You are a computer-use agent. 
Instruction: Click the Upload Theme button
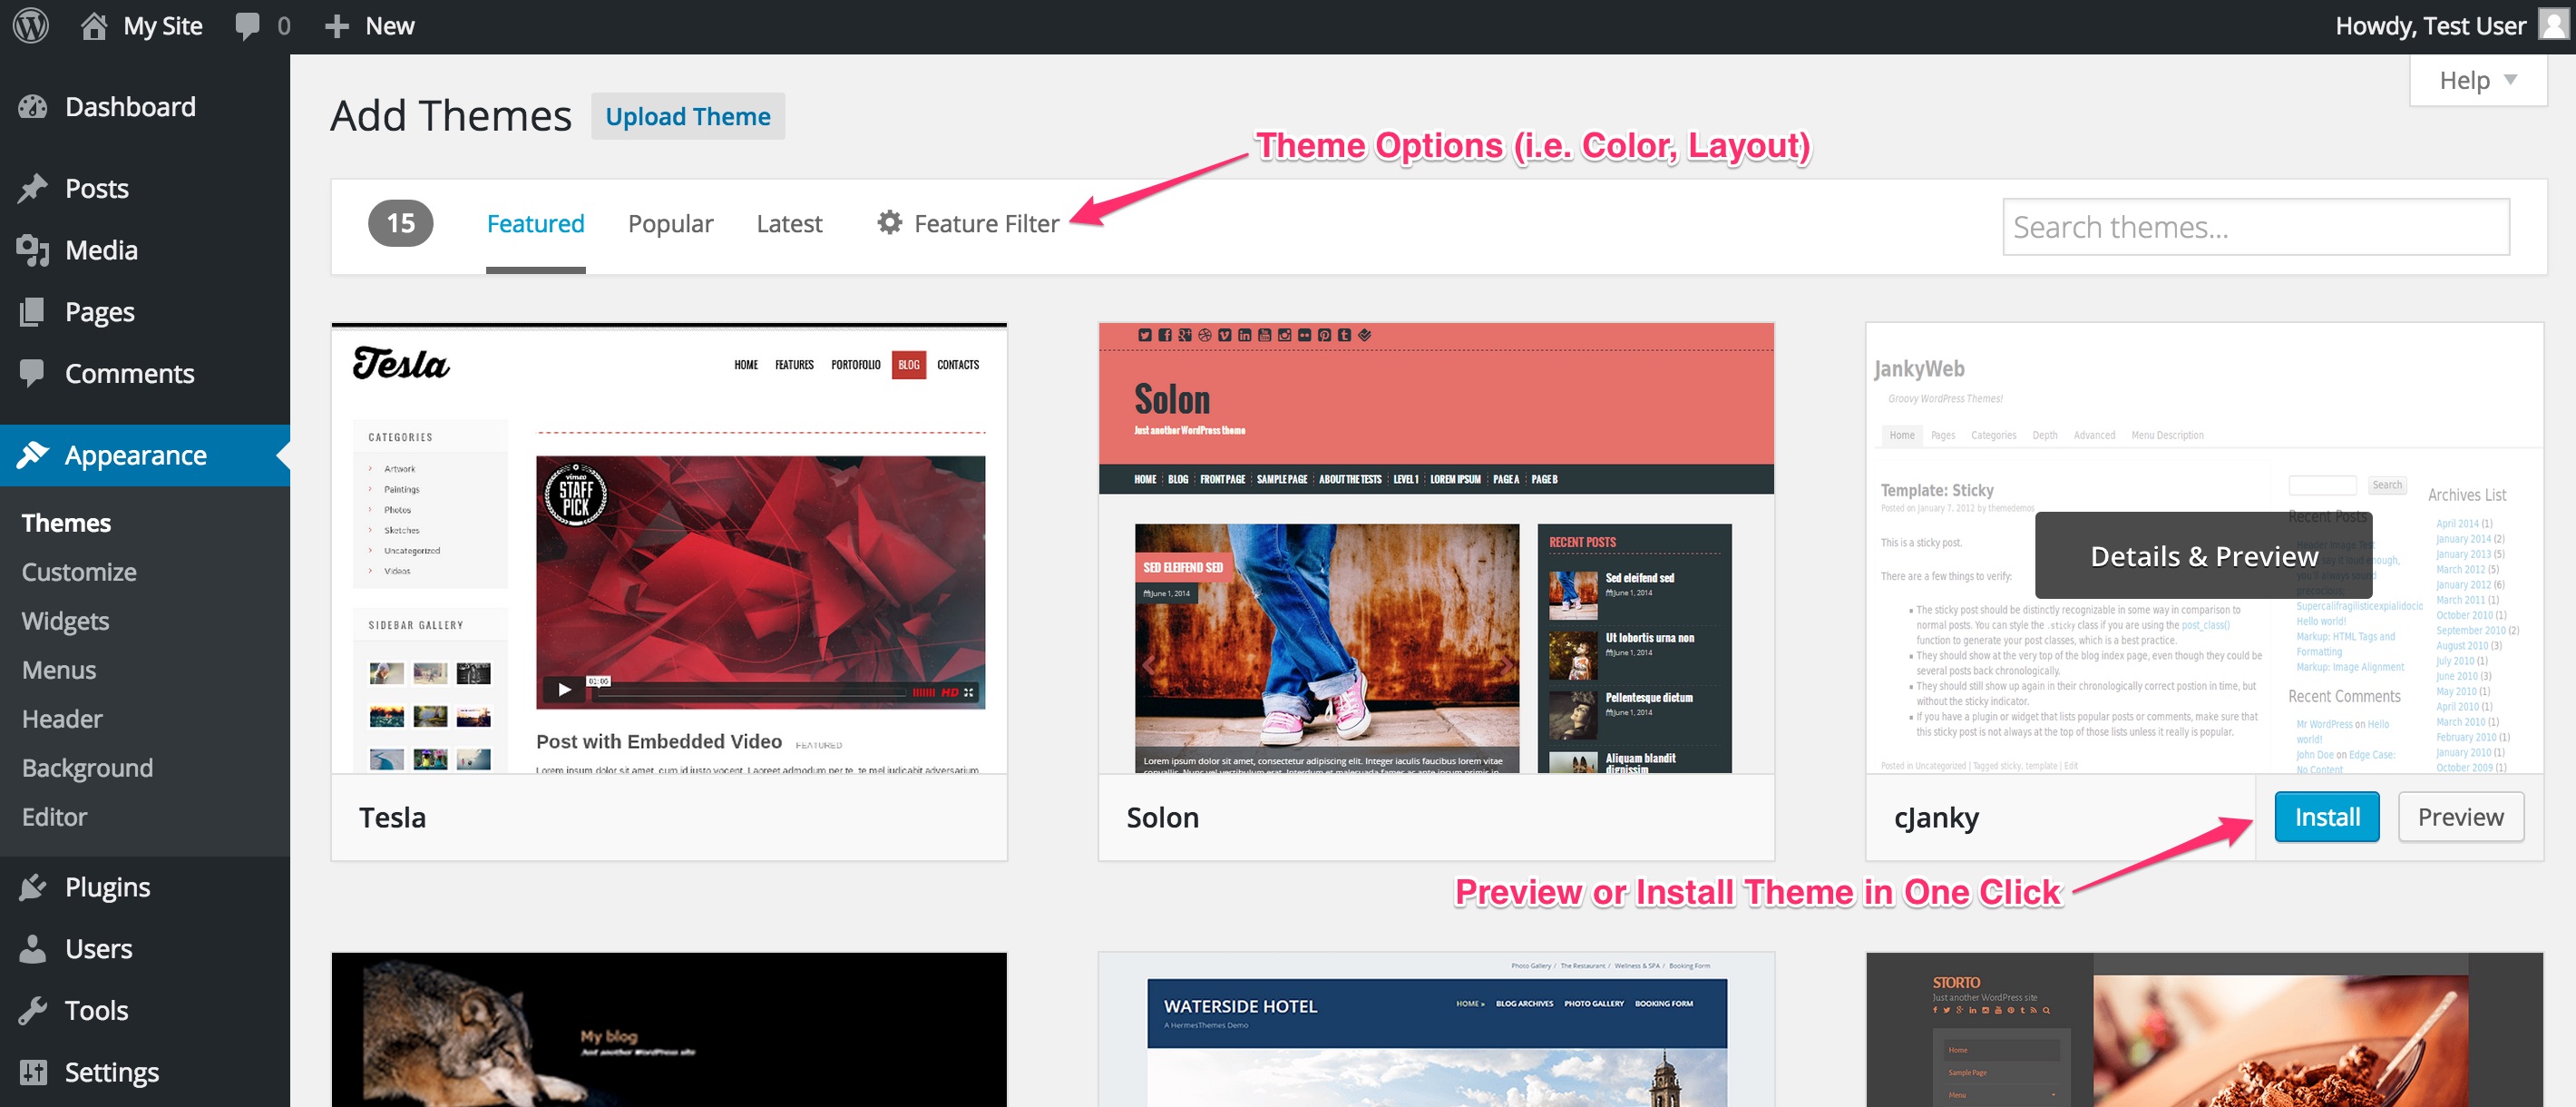tap(688, 116)
